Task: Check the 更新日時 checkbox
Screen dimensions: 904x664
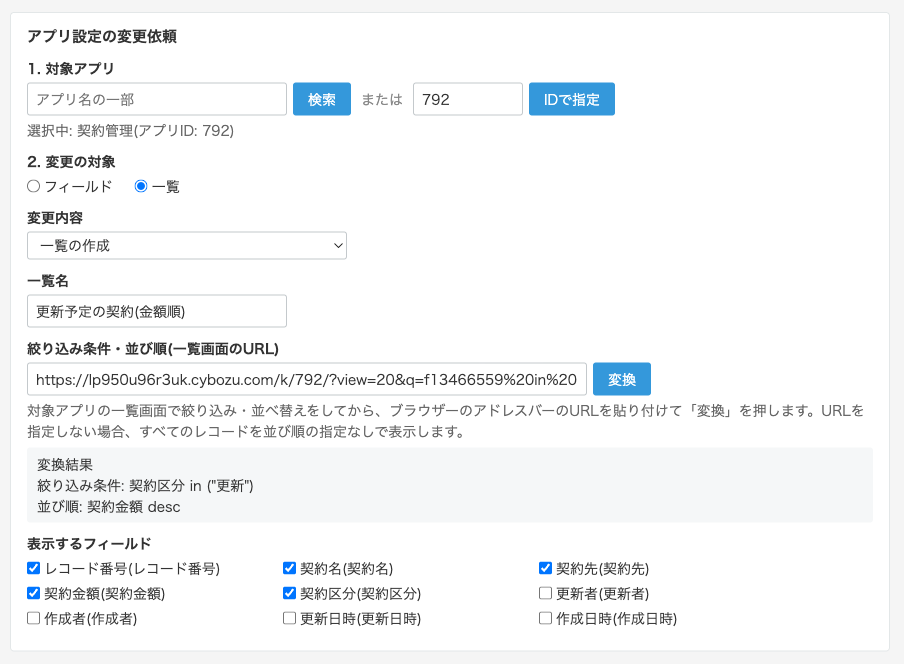Action: pos(289,618)
